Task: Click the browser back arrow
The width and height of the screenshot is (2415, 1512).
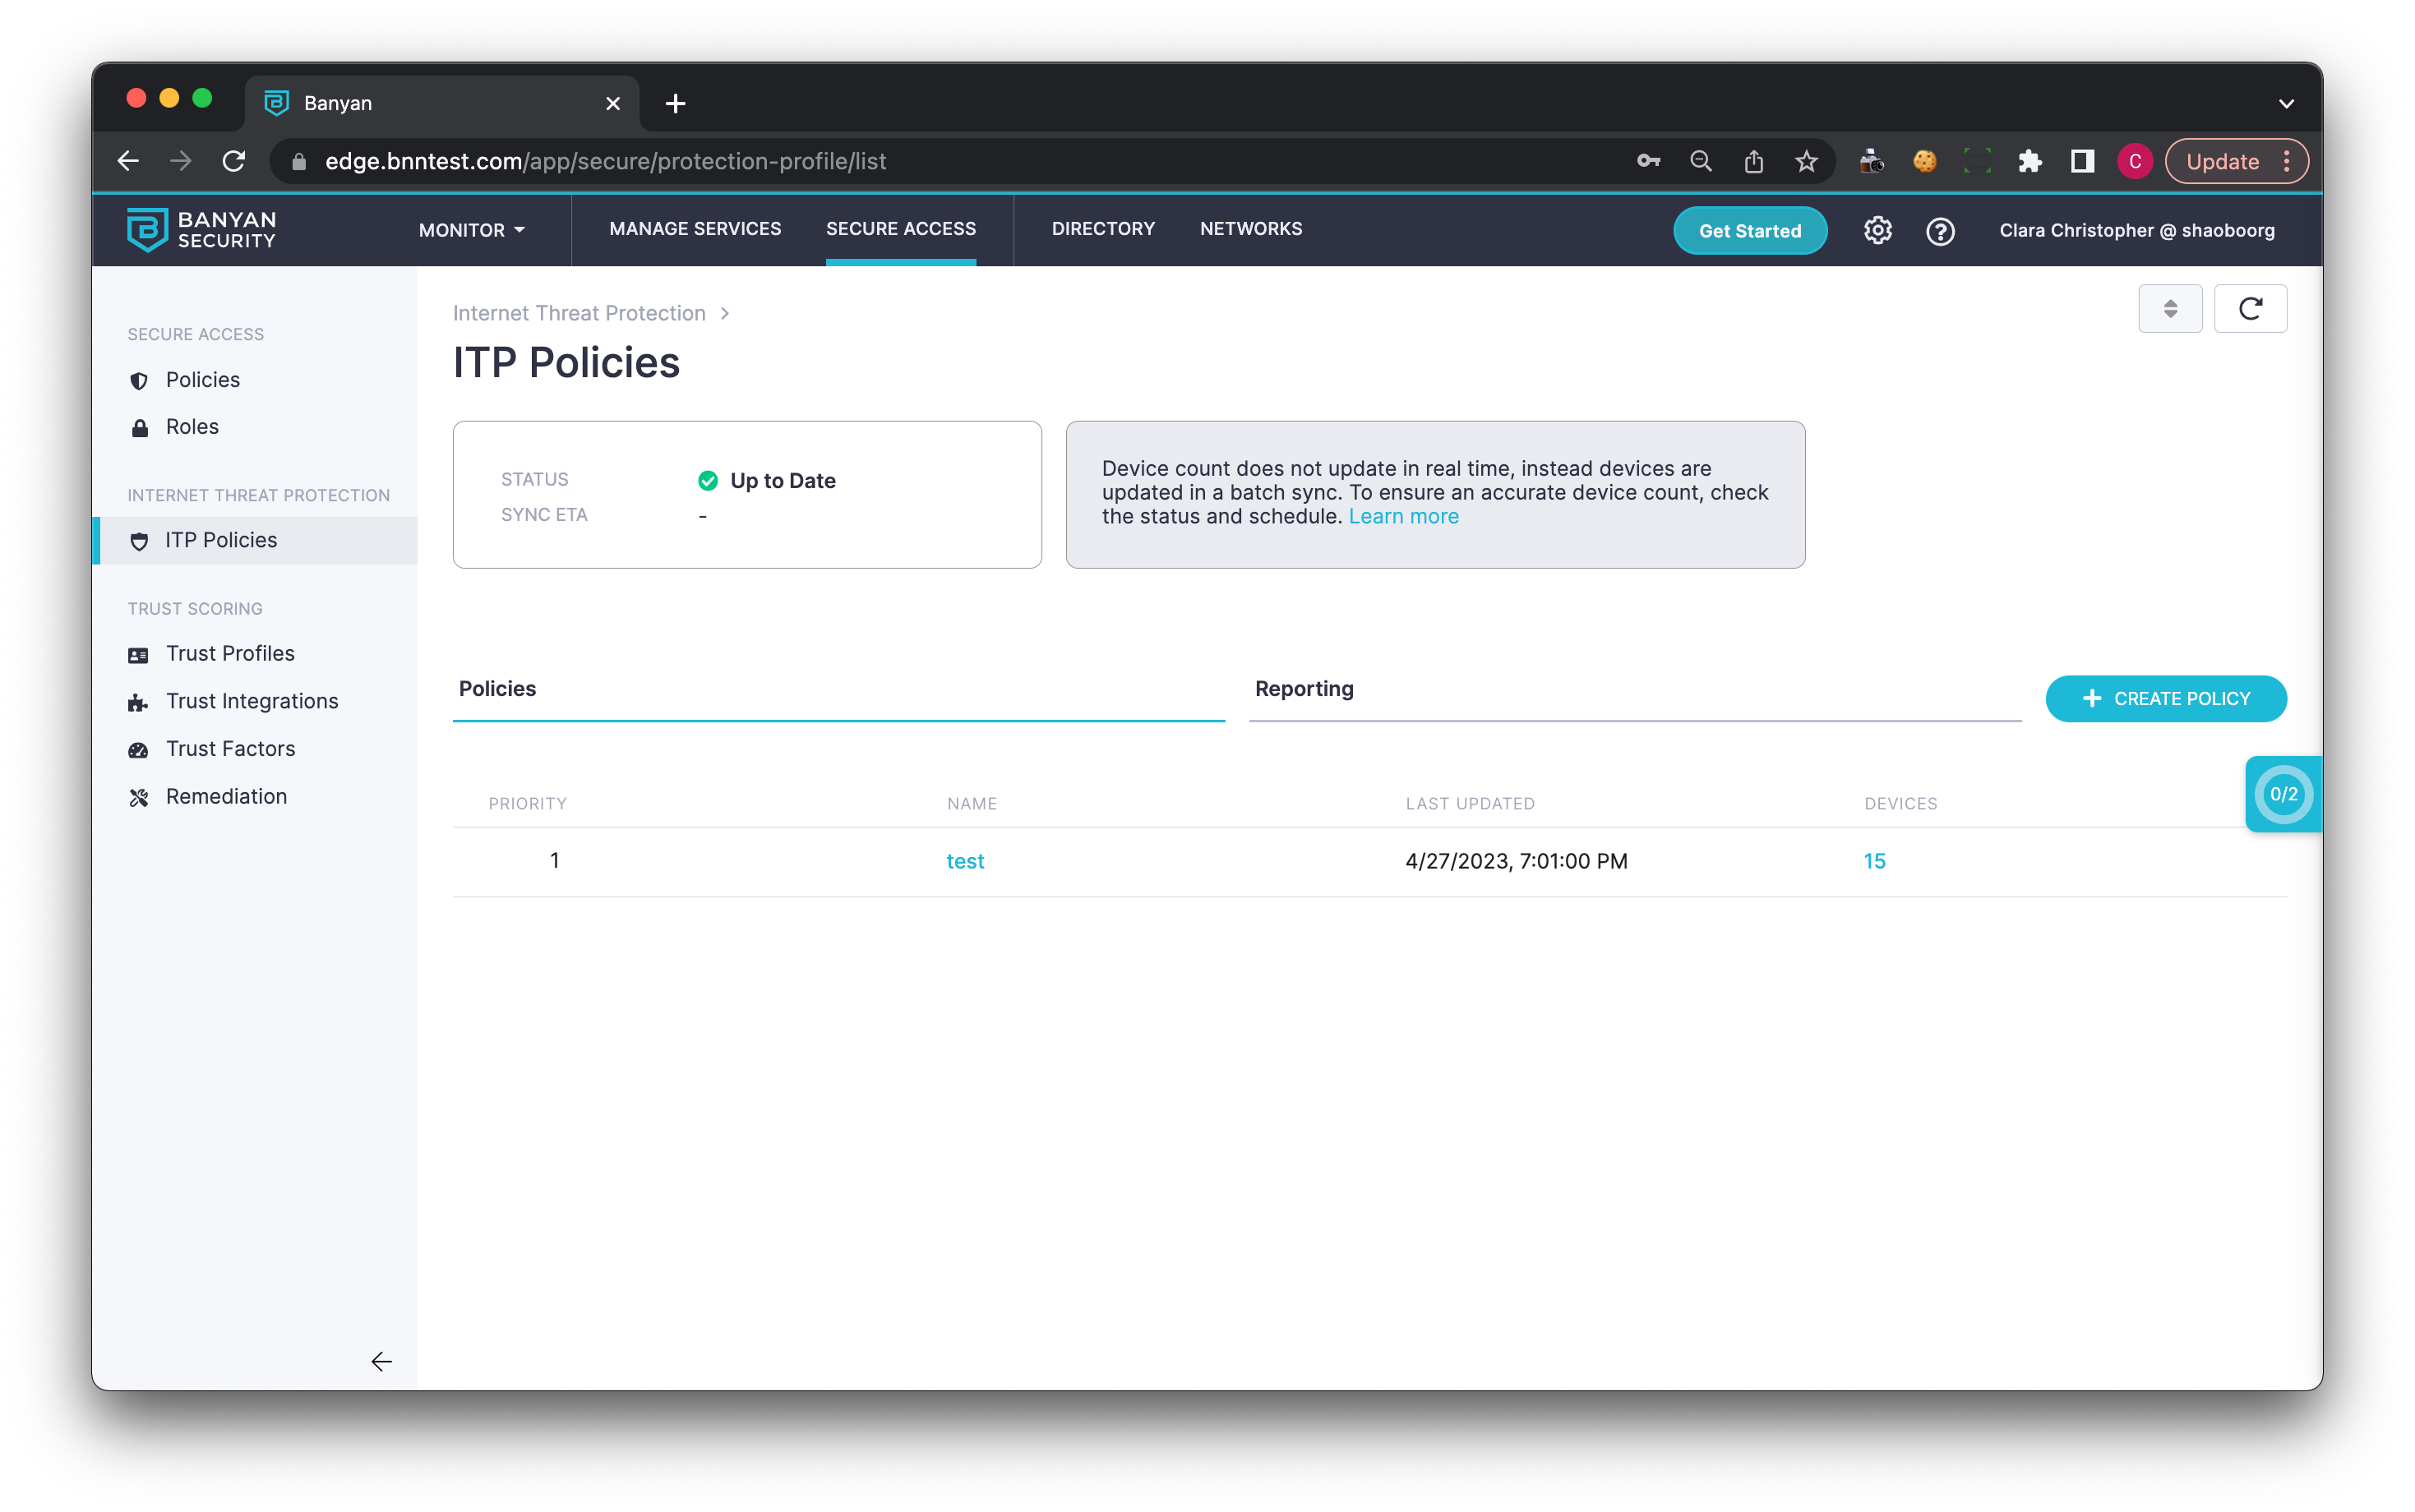Action: [128, 161]
